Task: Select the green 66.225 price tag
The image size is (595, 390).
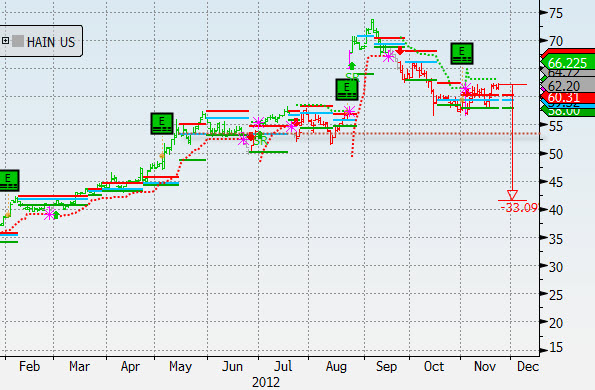Action: click(568, 63)
